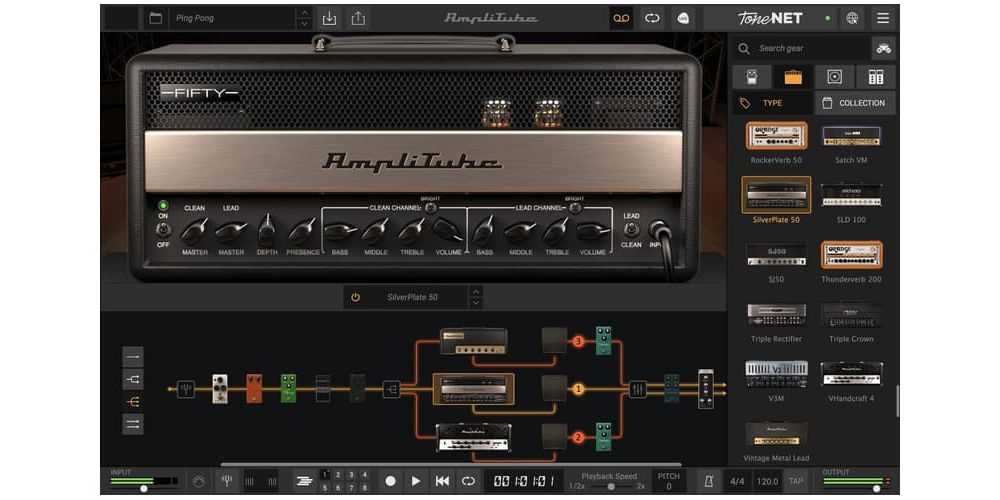1000x500 pixels.
Task: Click the metronome icon
Action: click(x=709, y=481)
